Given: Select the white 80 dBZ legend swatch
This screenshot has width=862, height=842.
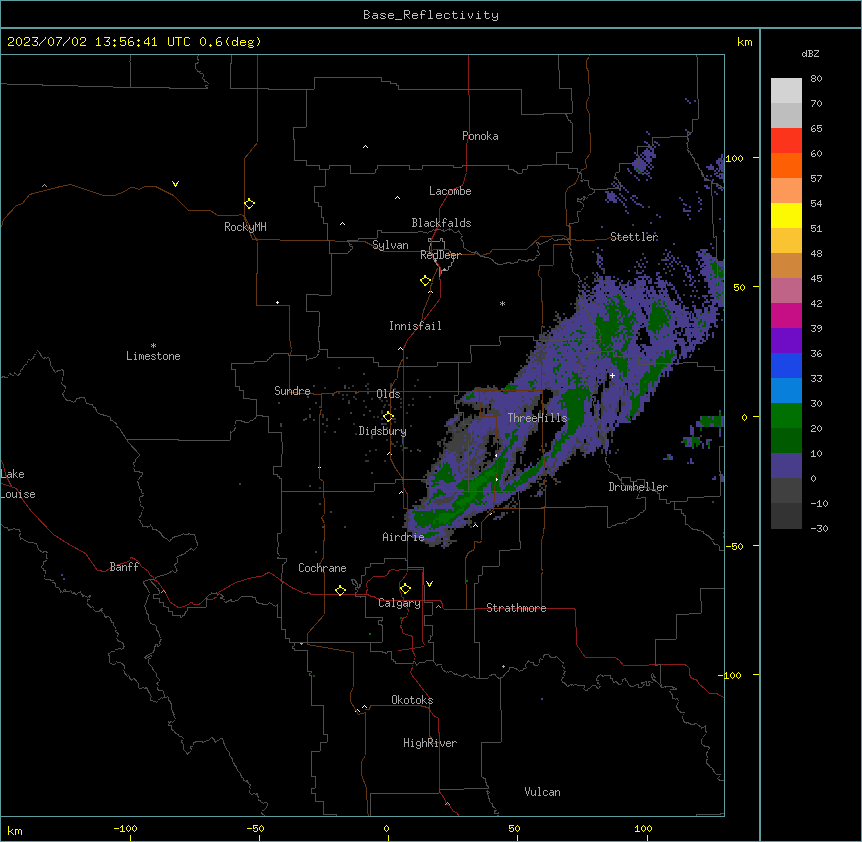Looking at the screenshot, I should [786, 91].
